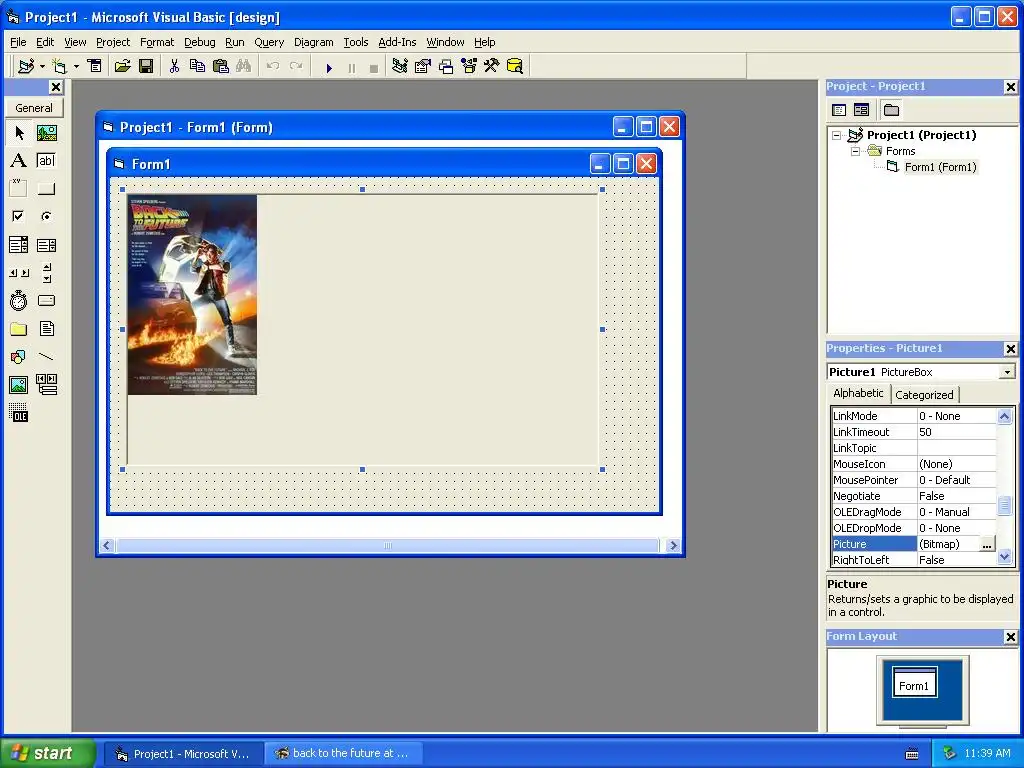The height and width of the screenshot is (768, 1024).
Task: Select the VScrollBar tool in toolbox
Action: 46,273
